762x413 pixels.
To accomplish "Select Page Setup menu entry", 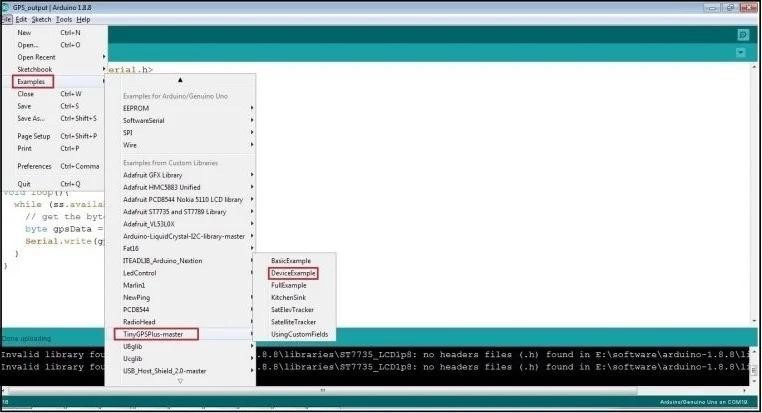I will (x=34, y=136).
